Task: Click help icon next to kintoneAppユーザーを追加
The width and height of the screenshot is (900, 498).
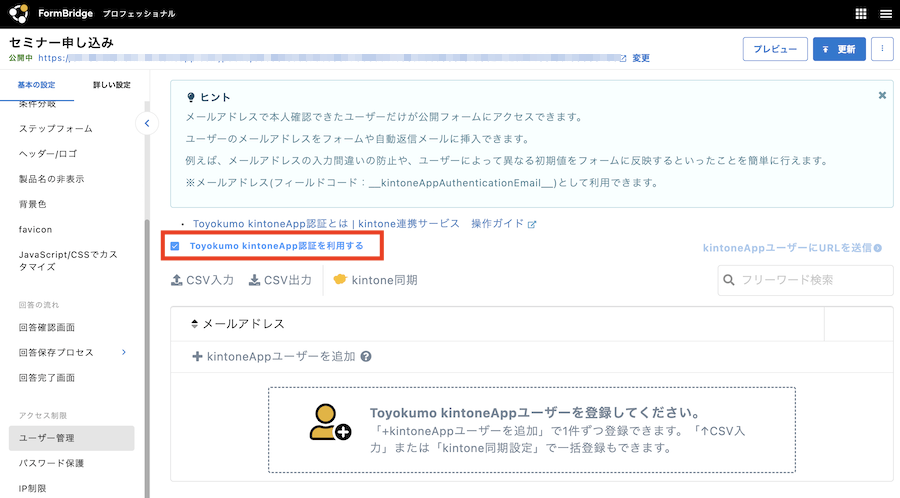Action: point(366,356)
